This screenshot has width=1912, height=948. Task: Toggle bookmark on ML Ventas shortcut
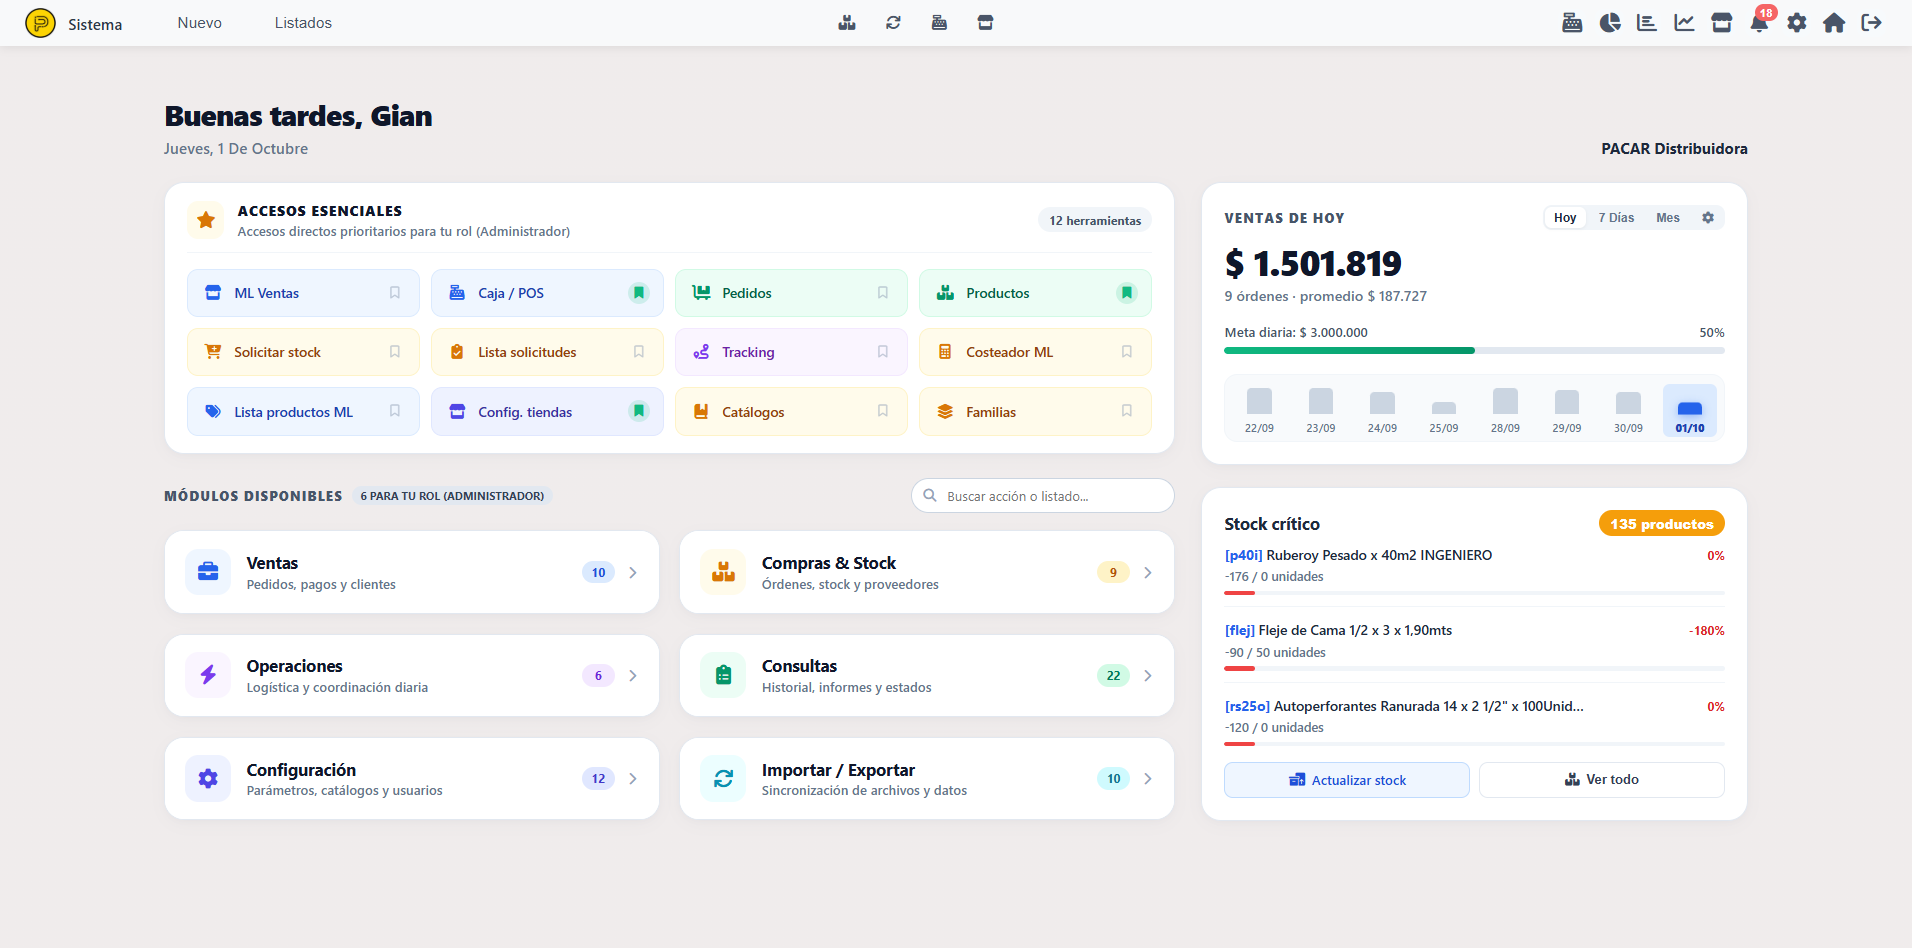tap(395, 293)
